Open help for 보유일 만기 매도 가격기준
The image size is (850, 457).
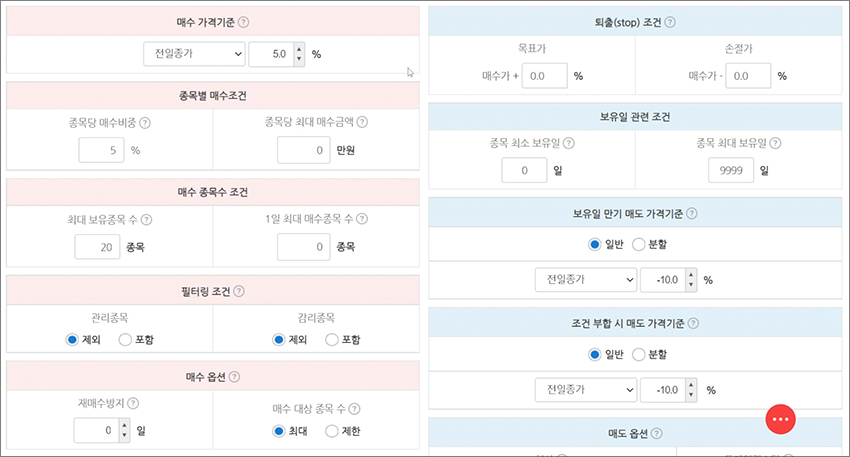pos(692,214)
